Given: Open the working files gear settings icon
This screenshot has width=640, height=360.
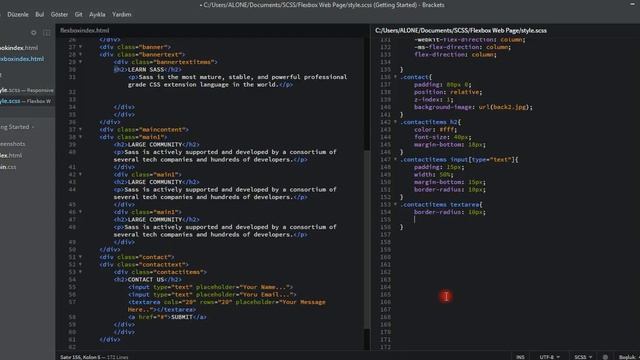Looking at the screenshot, I should 33,33.
